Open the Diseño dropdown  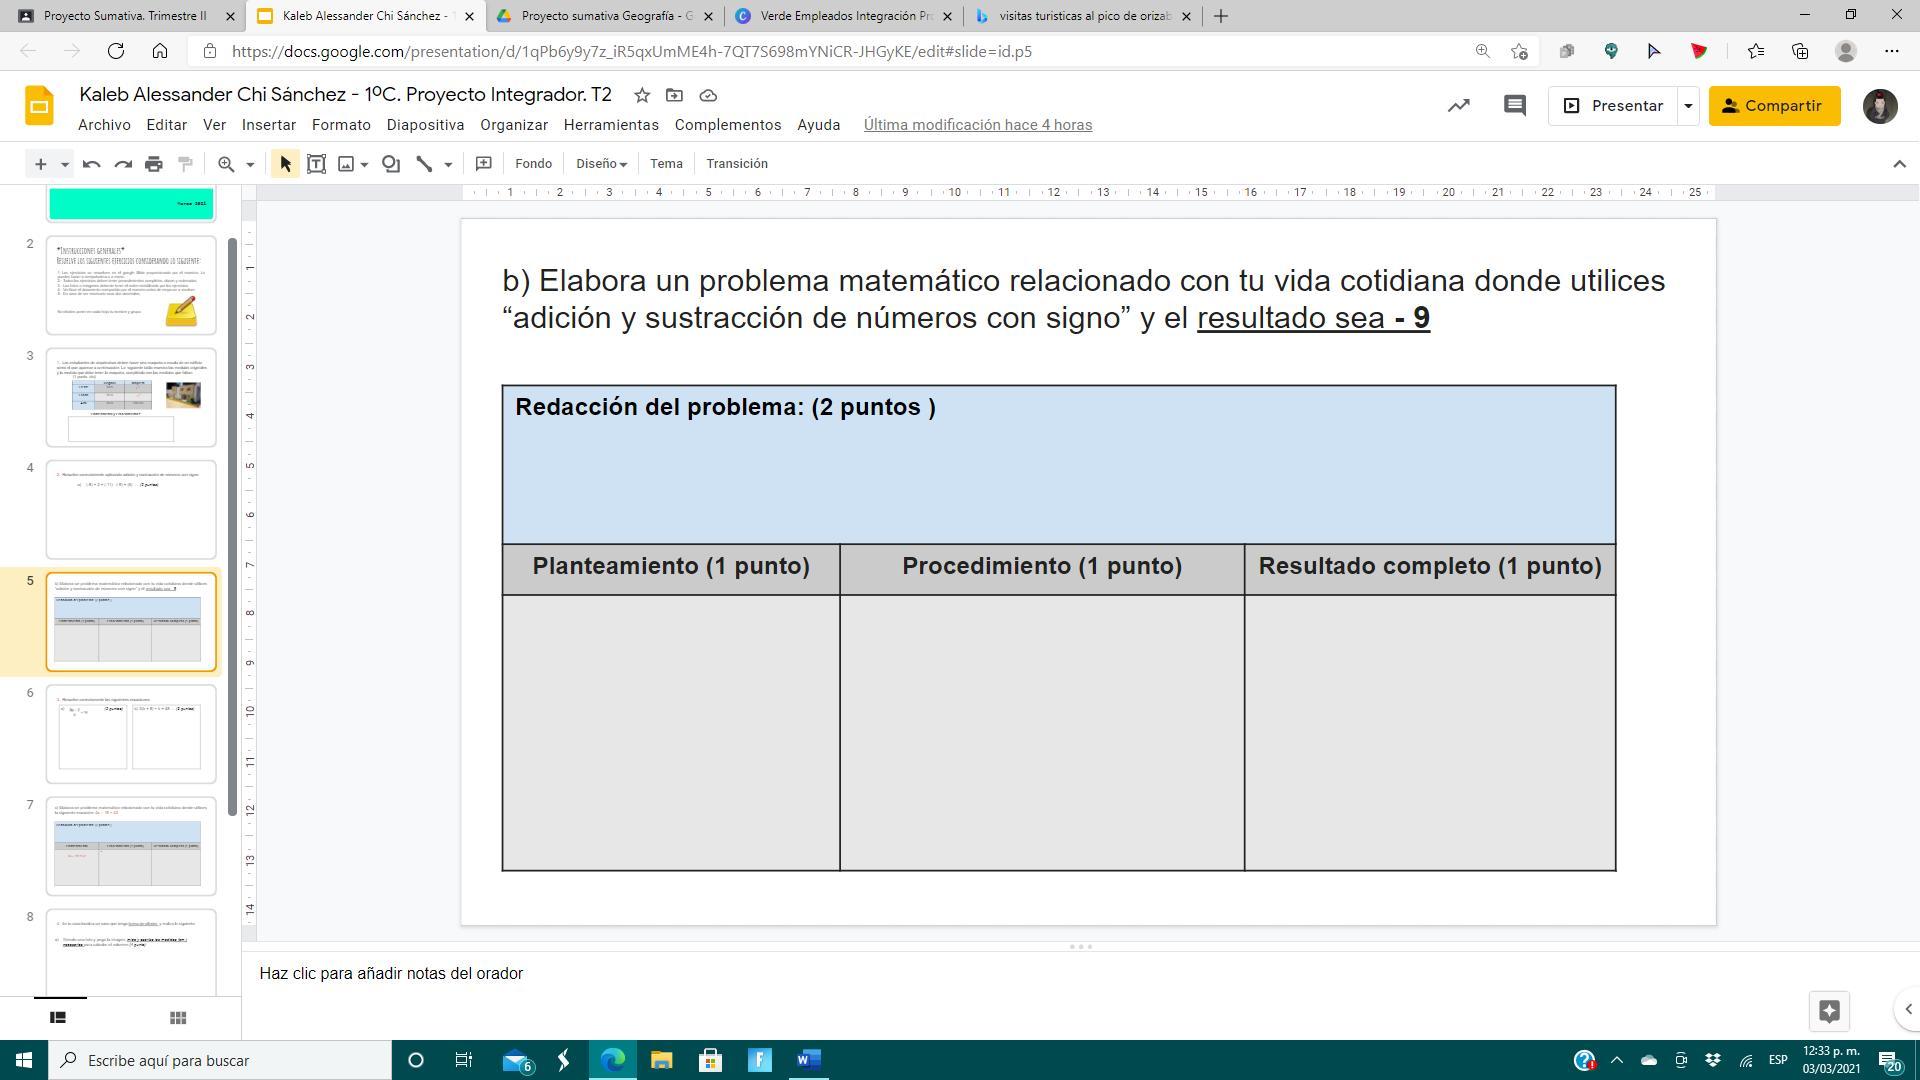(x=601, y=164)
